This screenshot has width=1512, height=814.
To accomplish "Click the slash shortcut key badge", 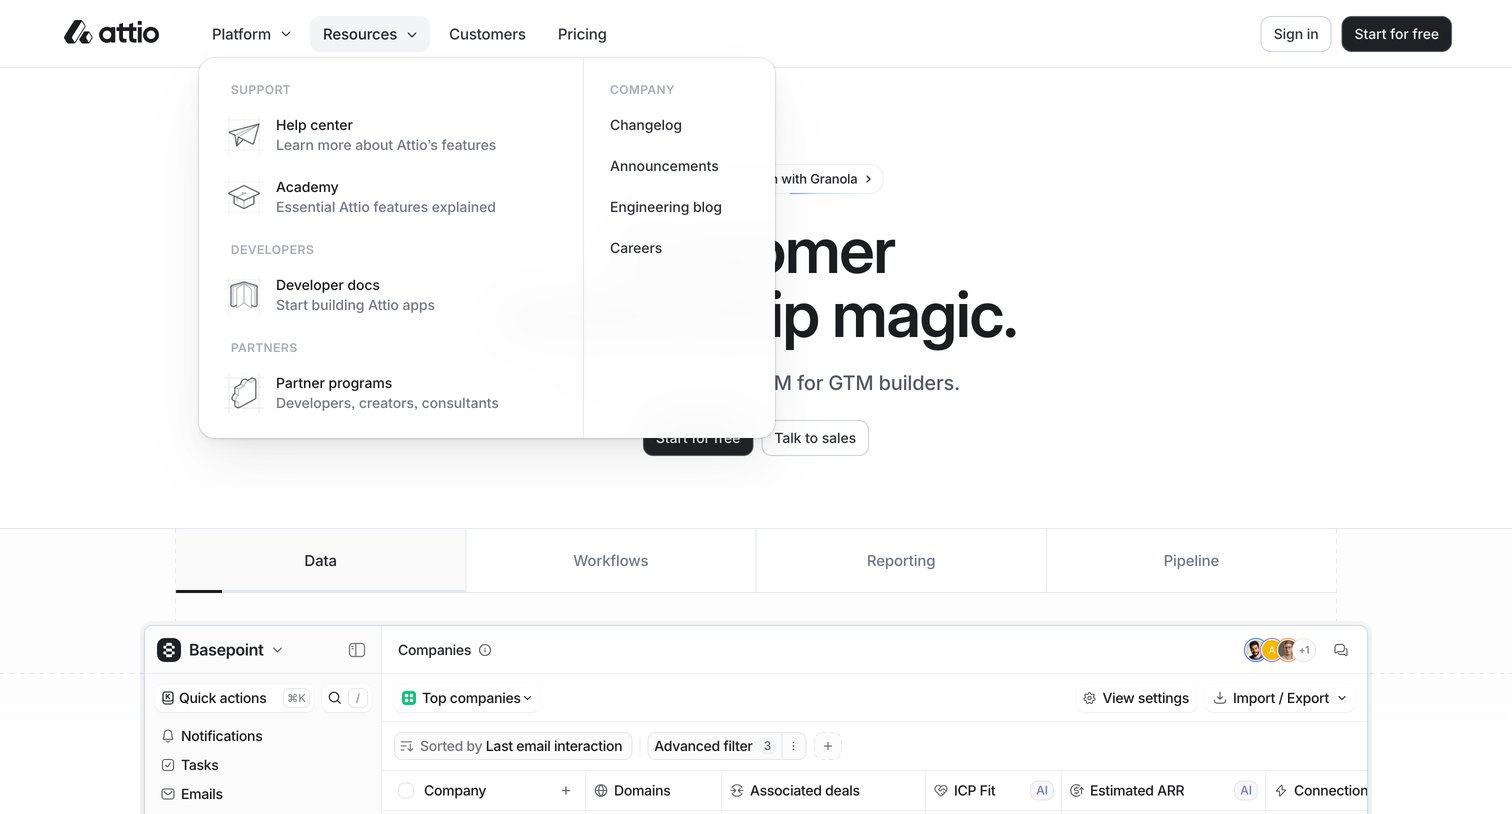I will click(358, 698).
